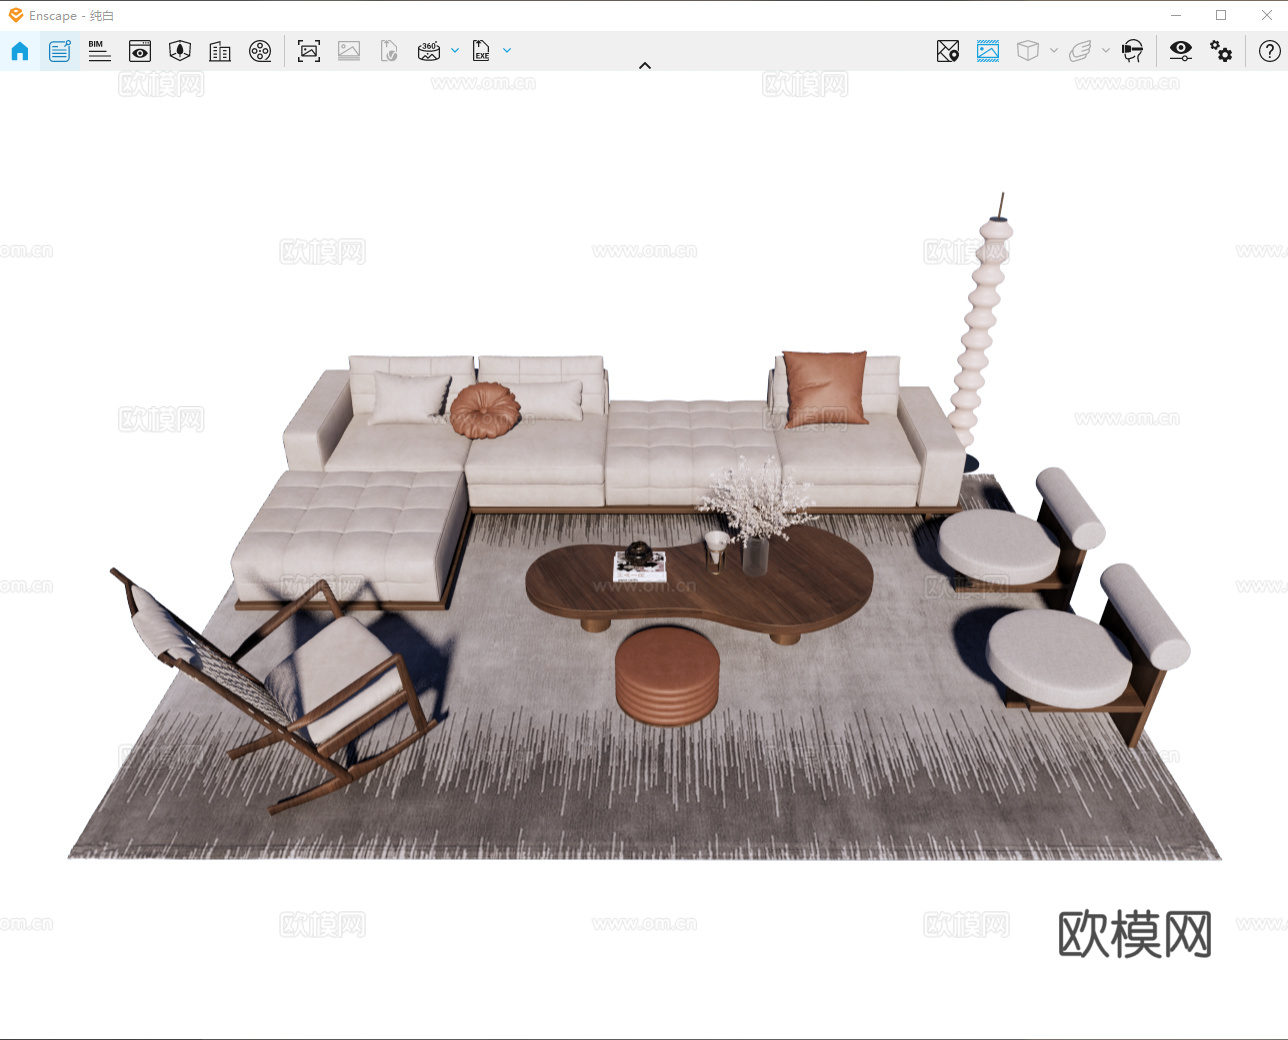Click the Batch Rendering image icon
The width and height of the screenshot is (1288, 1040).
349,51
